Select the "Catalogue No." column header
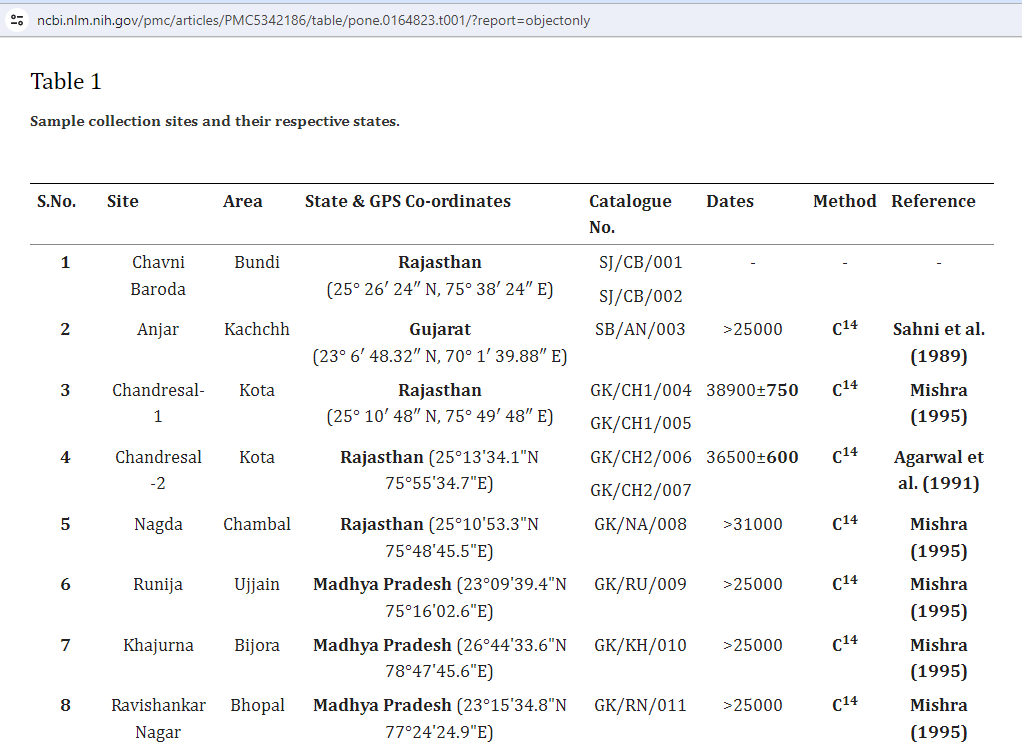This screenshot has height=749, width=1022. click(630, 214)
